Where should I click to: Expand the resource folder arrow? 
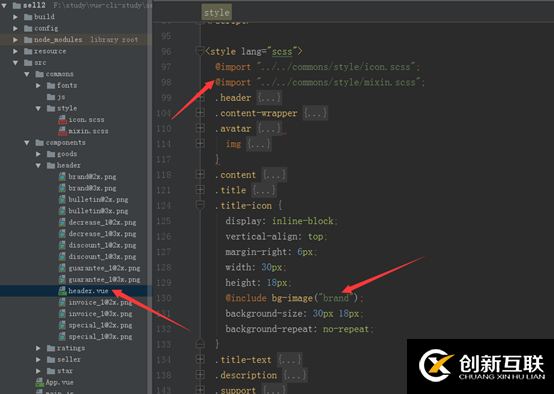click(x=15, y=51)
